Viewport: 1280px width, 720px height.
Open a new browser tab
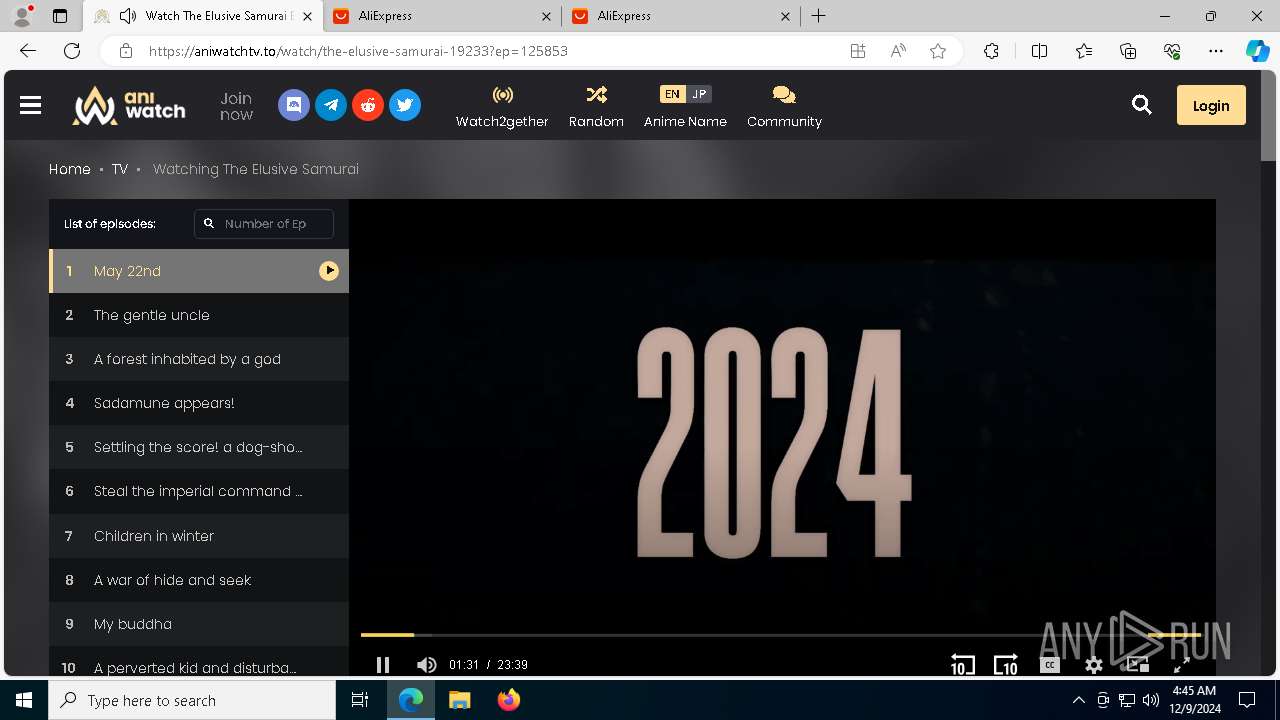click(818, 16)
